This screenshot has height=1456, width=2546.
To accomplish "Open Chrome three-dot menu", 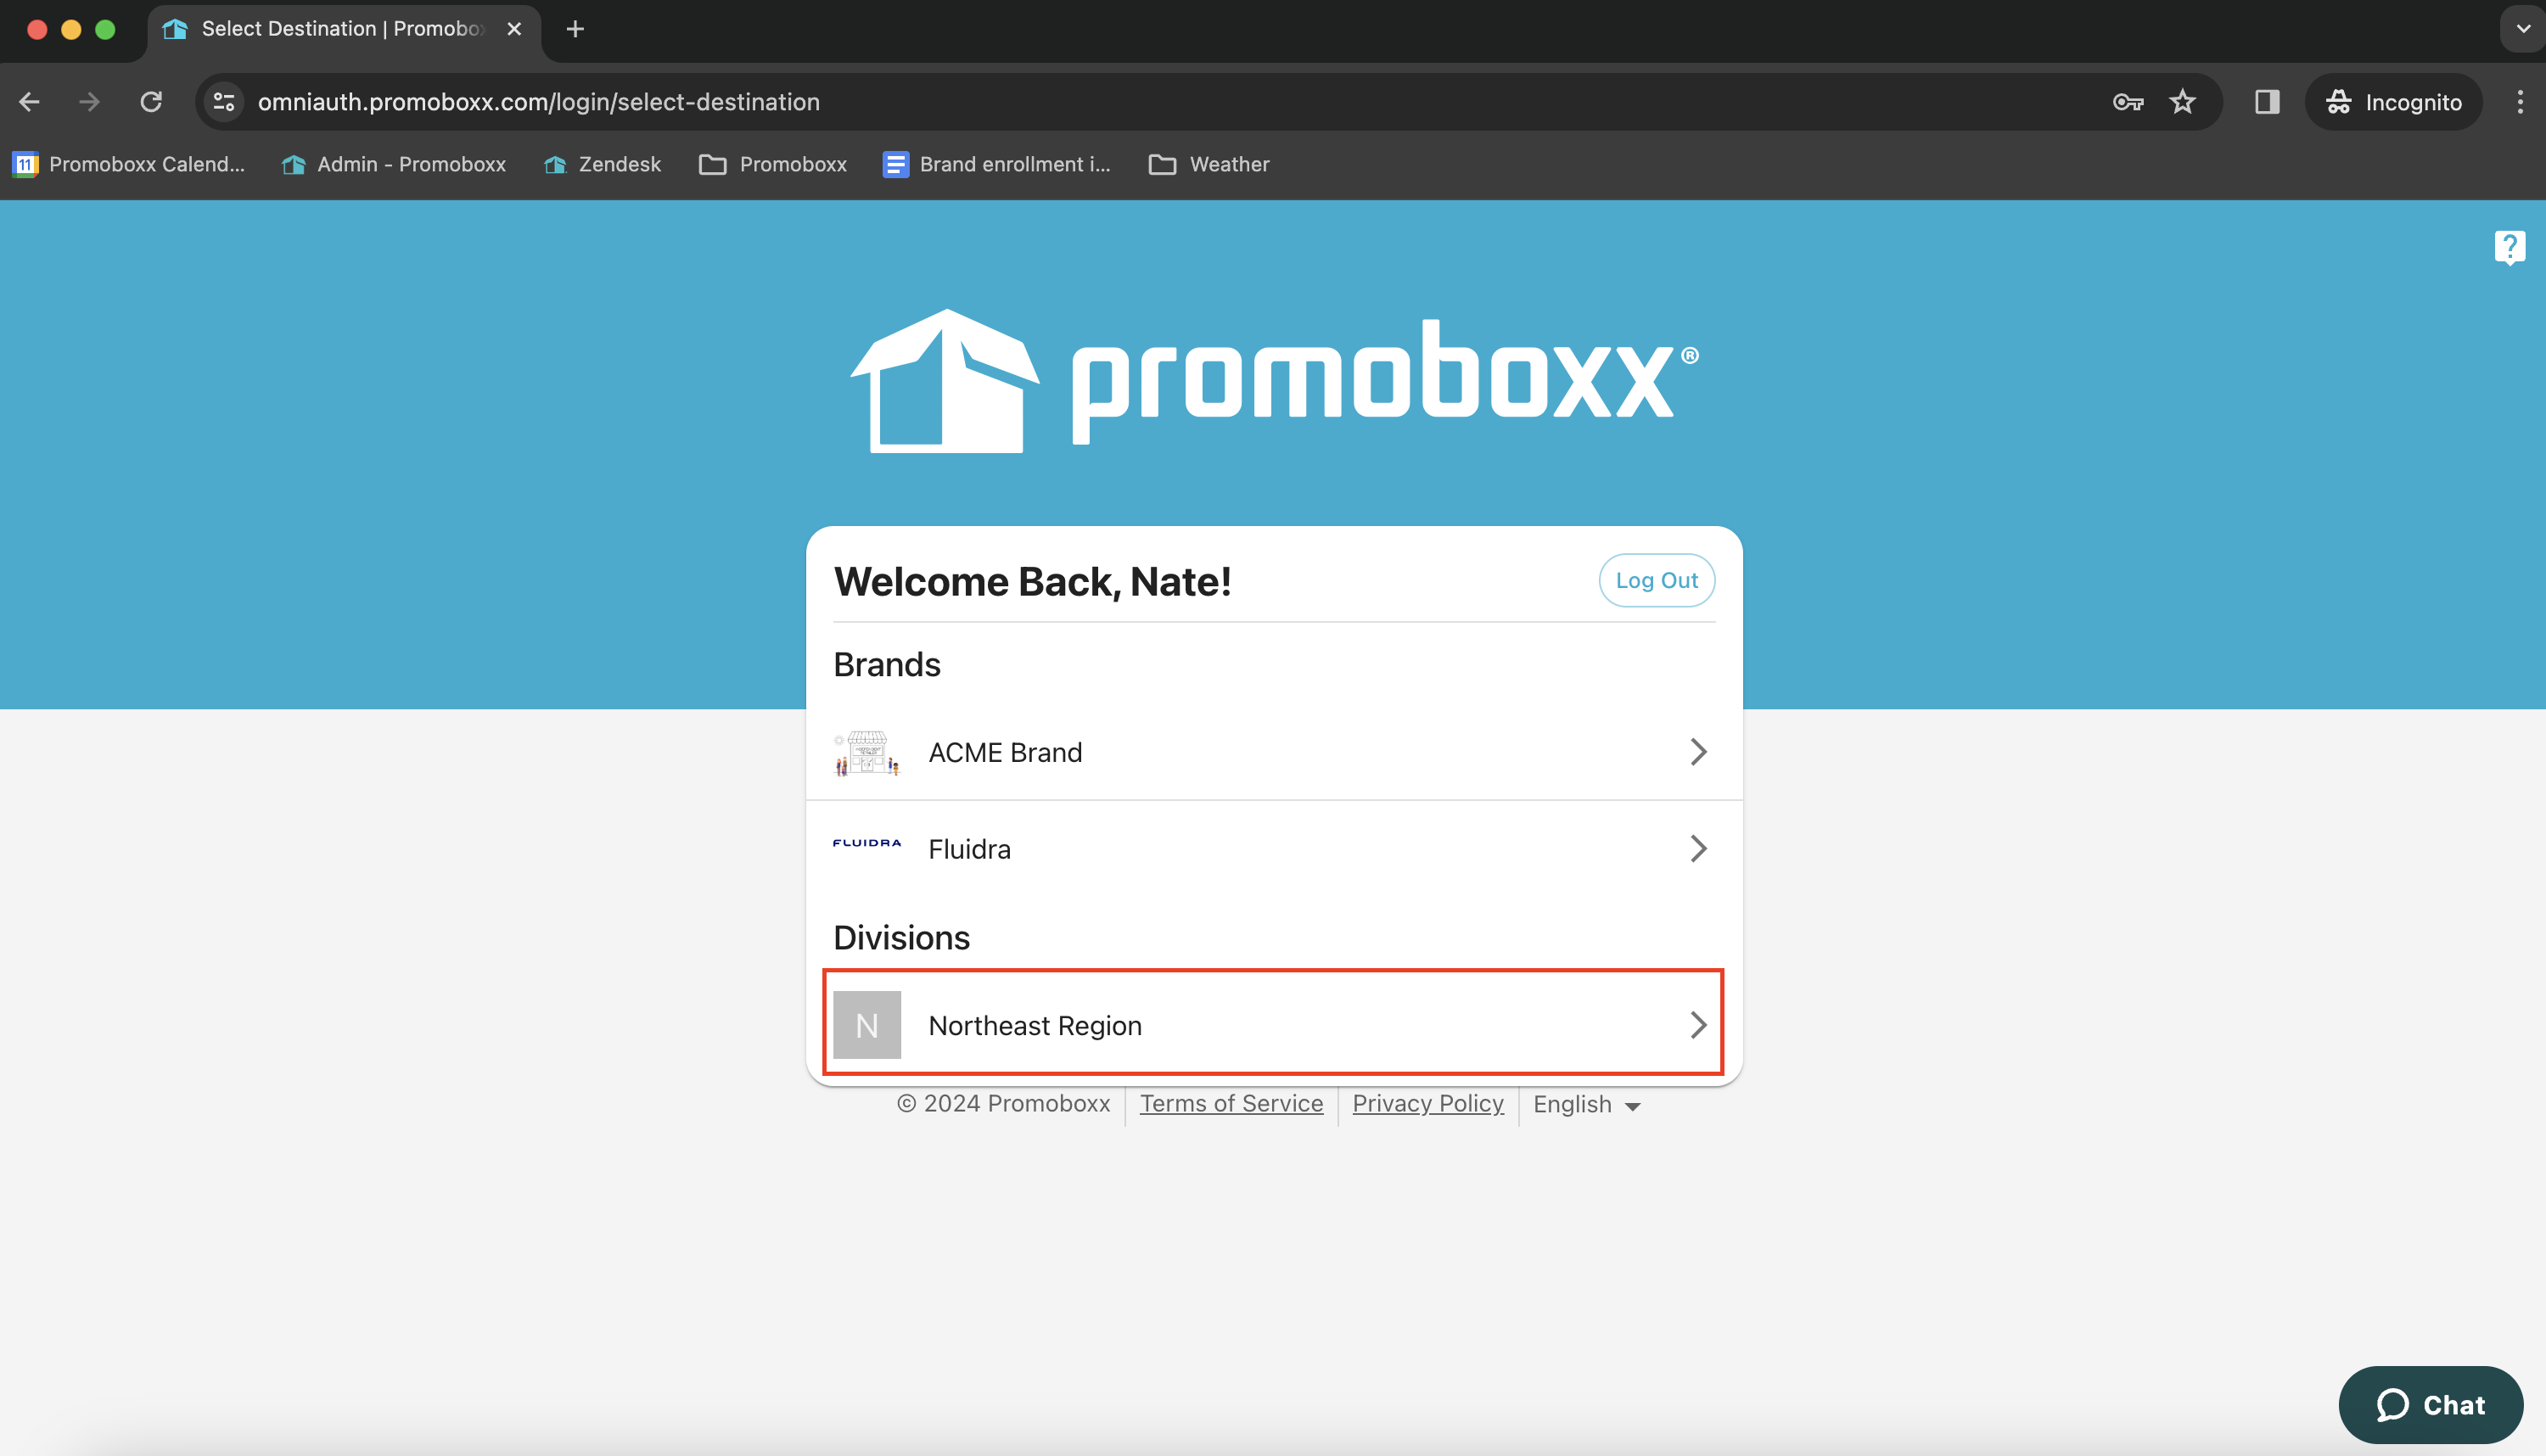I will 2520,102.
